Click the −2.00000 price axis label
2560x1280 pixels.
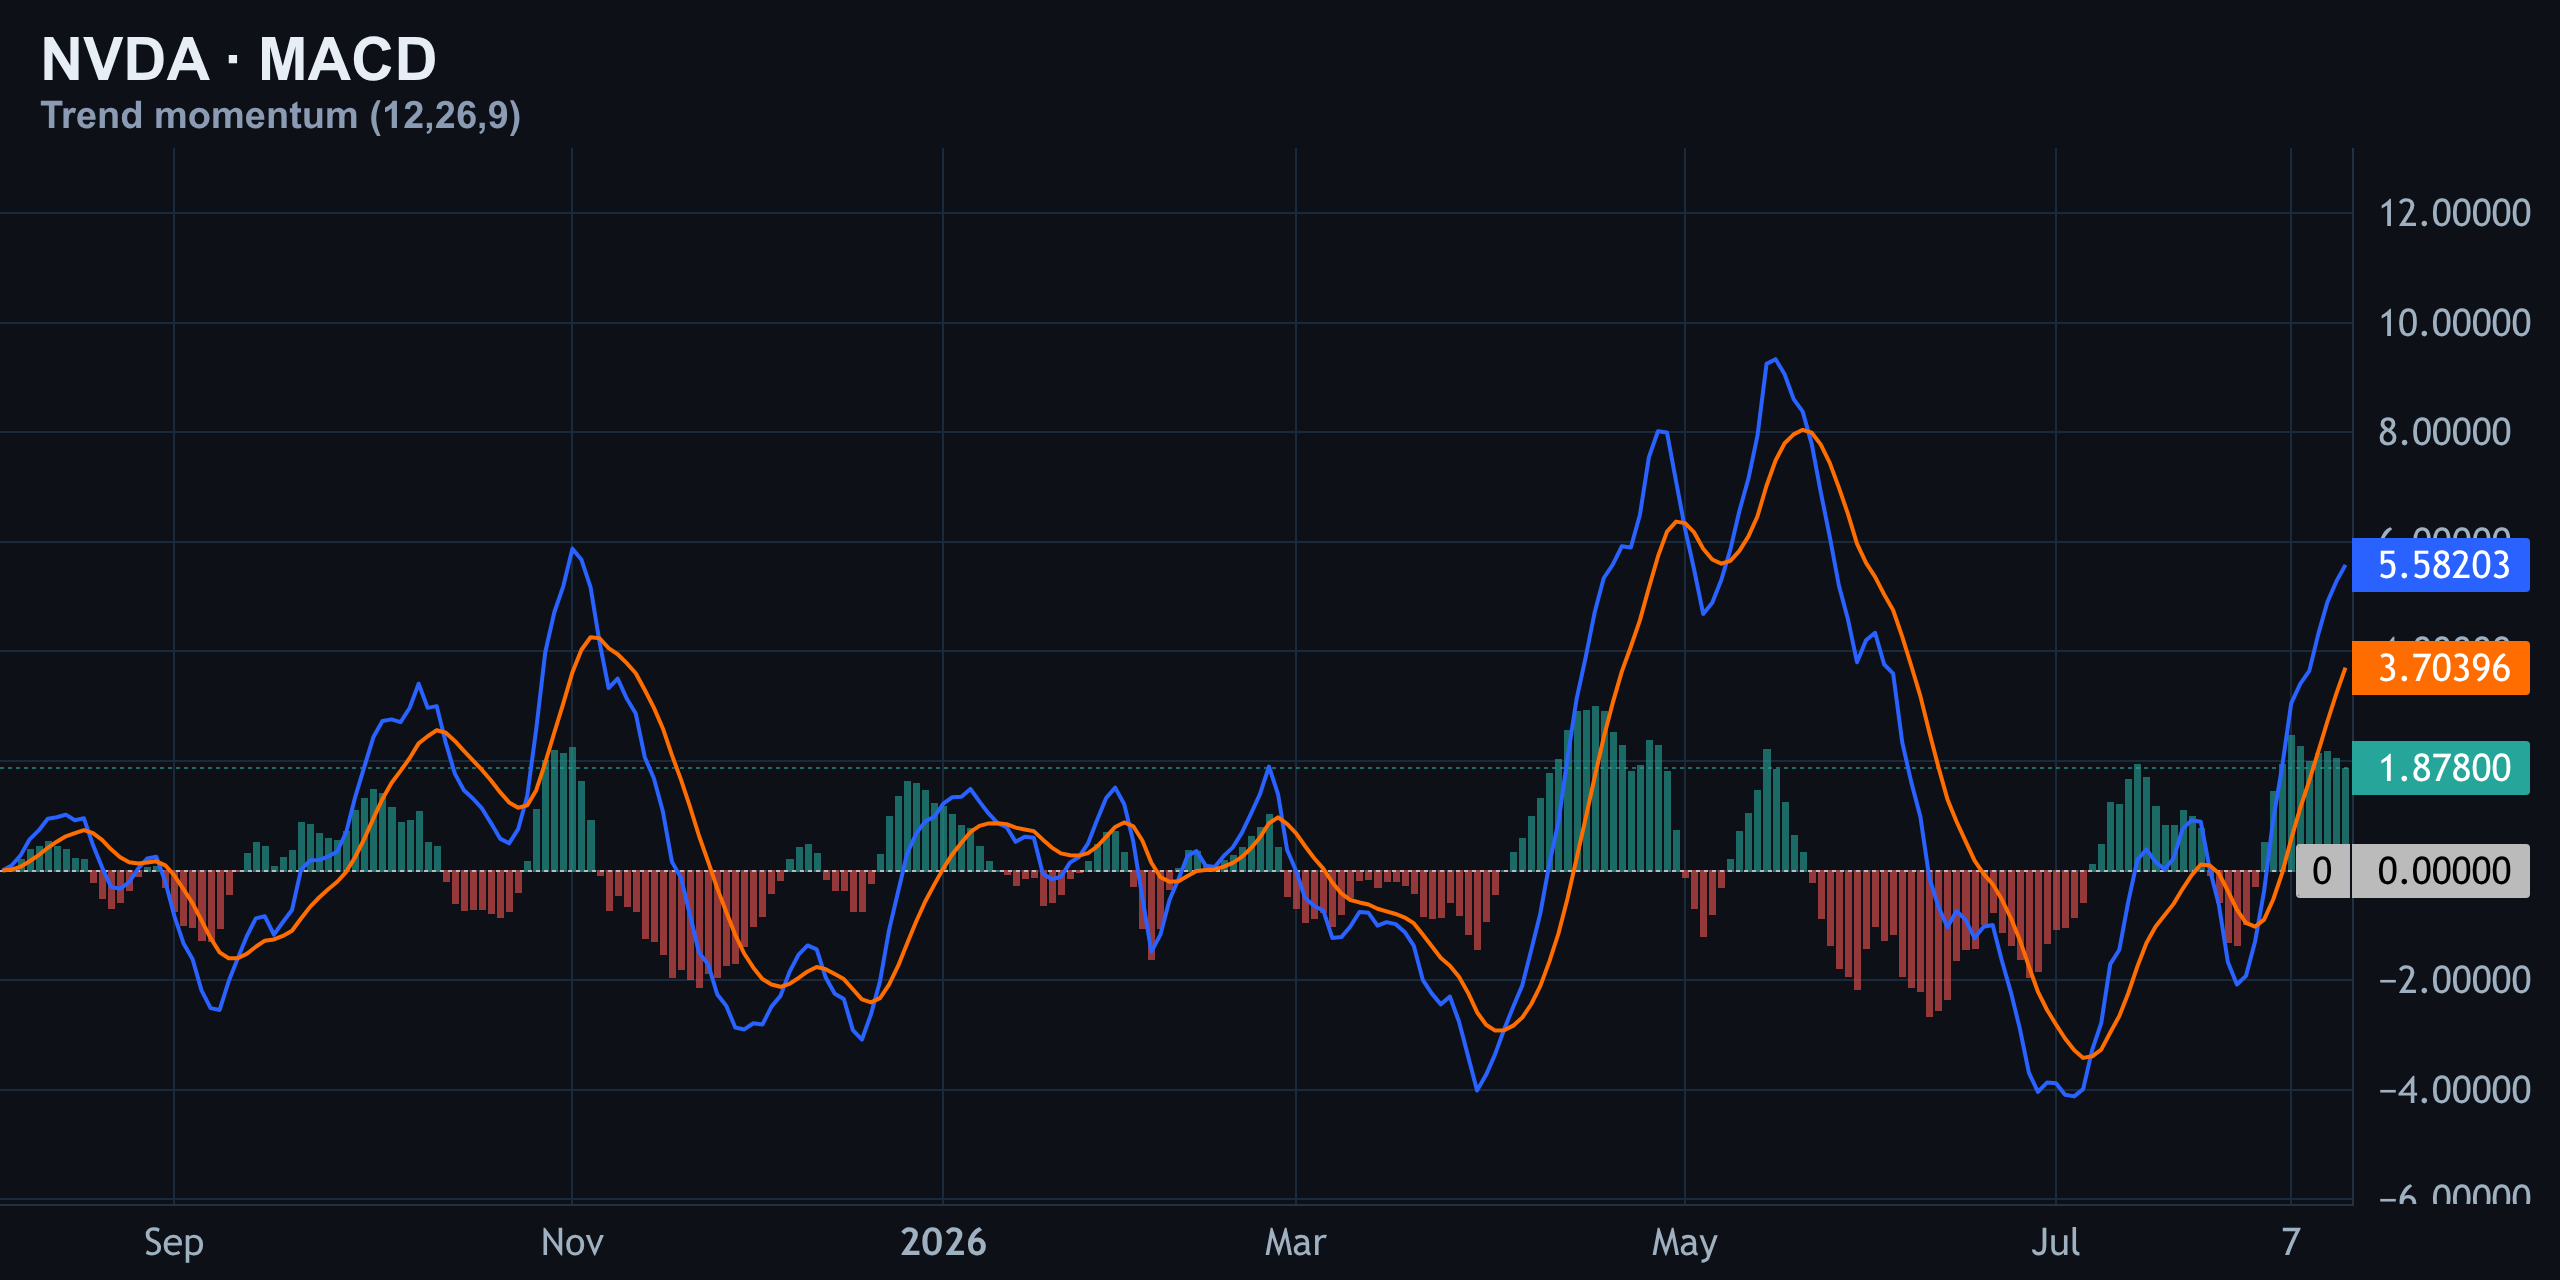(x=2455, y=980)
